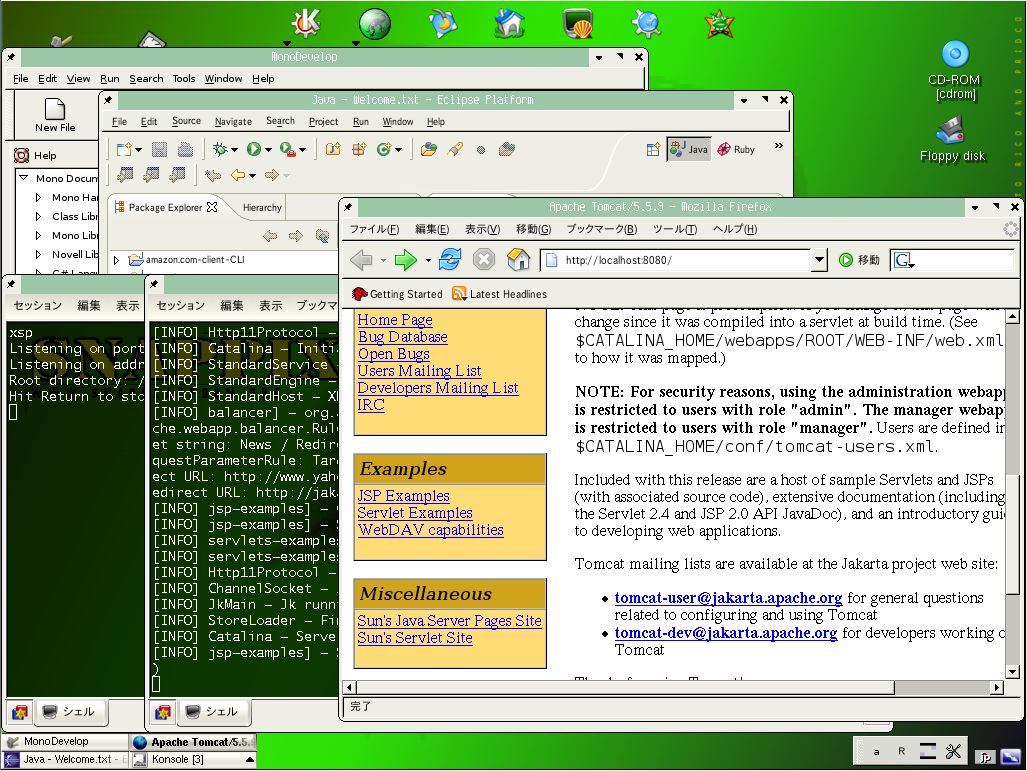Open Eclipse Project menu
The width and height of the screenshot is (1027, 771).
coord(324,122)
